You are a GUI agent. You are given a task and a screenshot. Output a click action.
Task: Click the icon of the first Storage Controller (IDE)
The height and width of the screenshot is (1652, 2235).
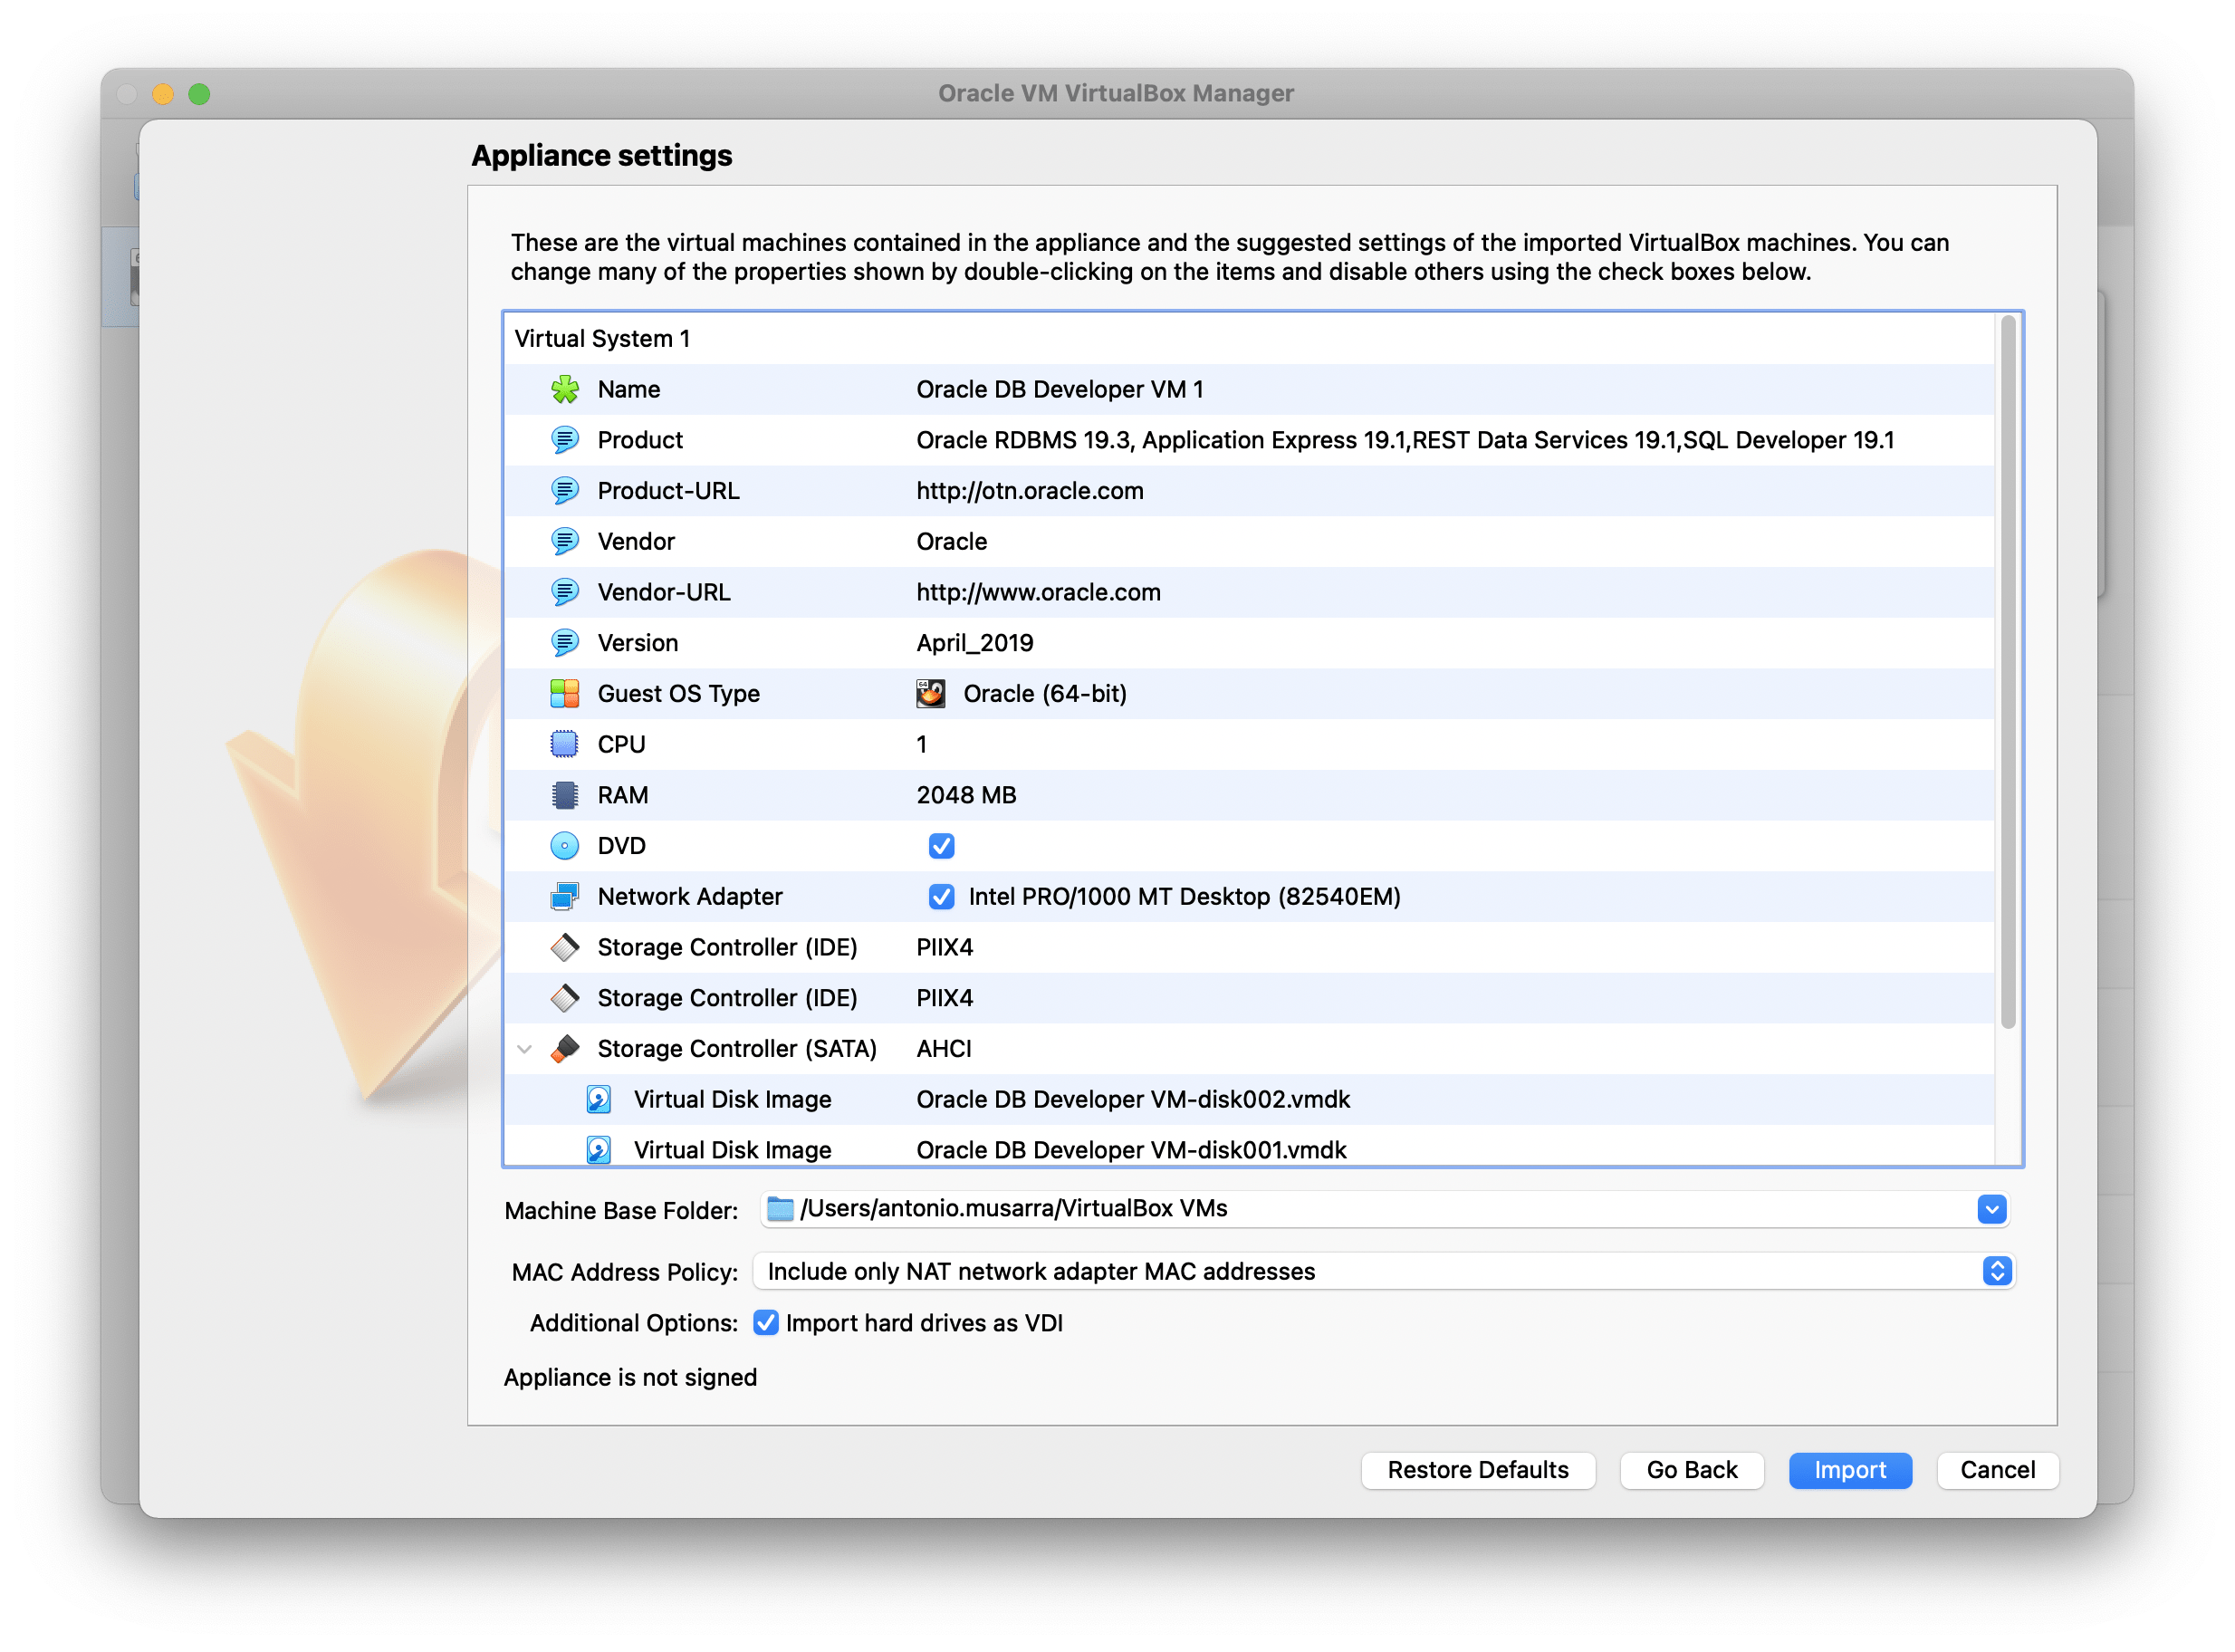point(565,948)
